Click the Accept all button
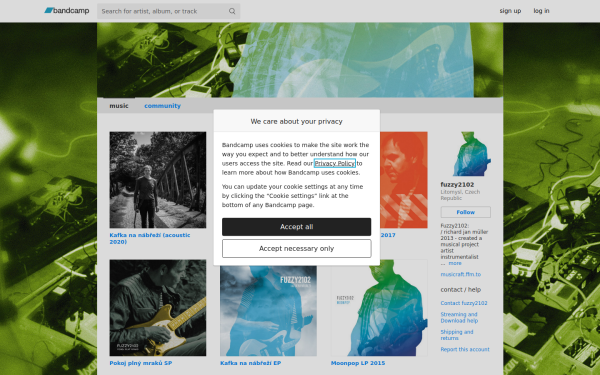Screen dimensions: 600x375 297,227
